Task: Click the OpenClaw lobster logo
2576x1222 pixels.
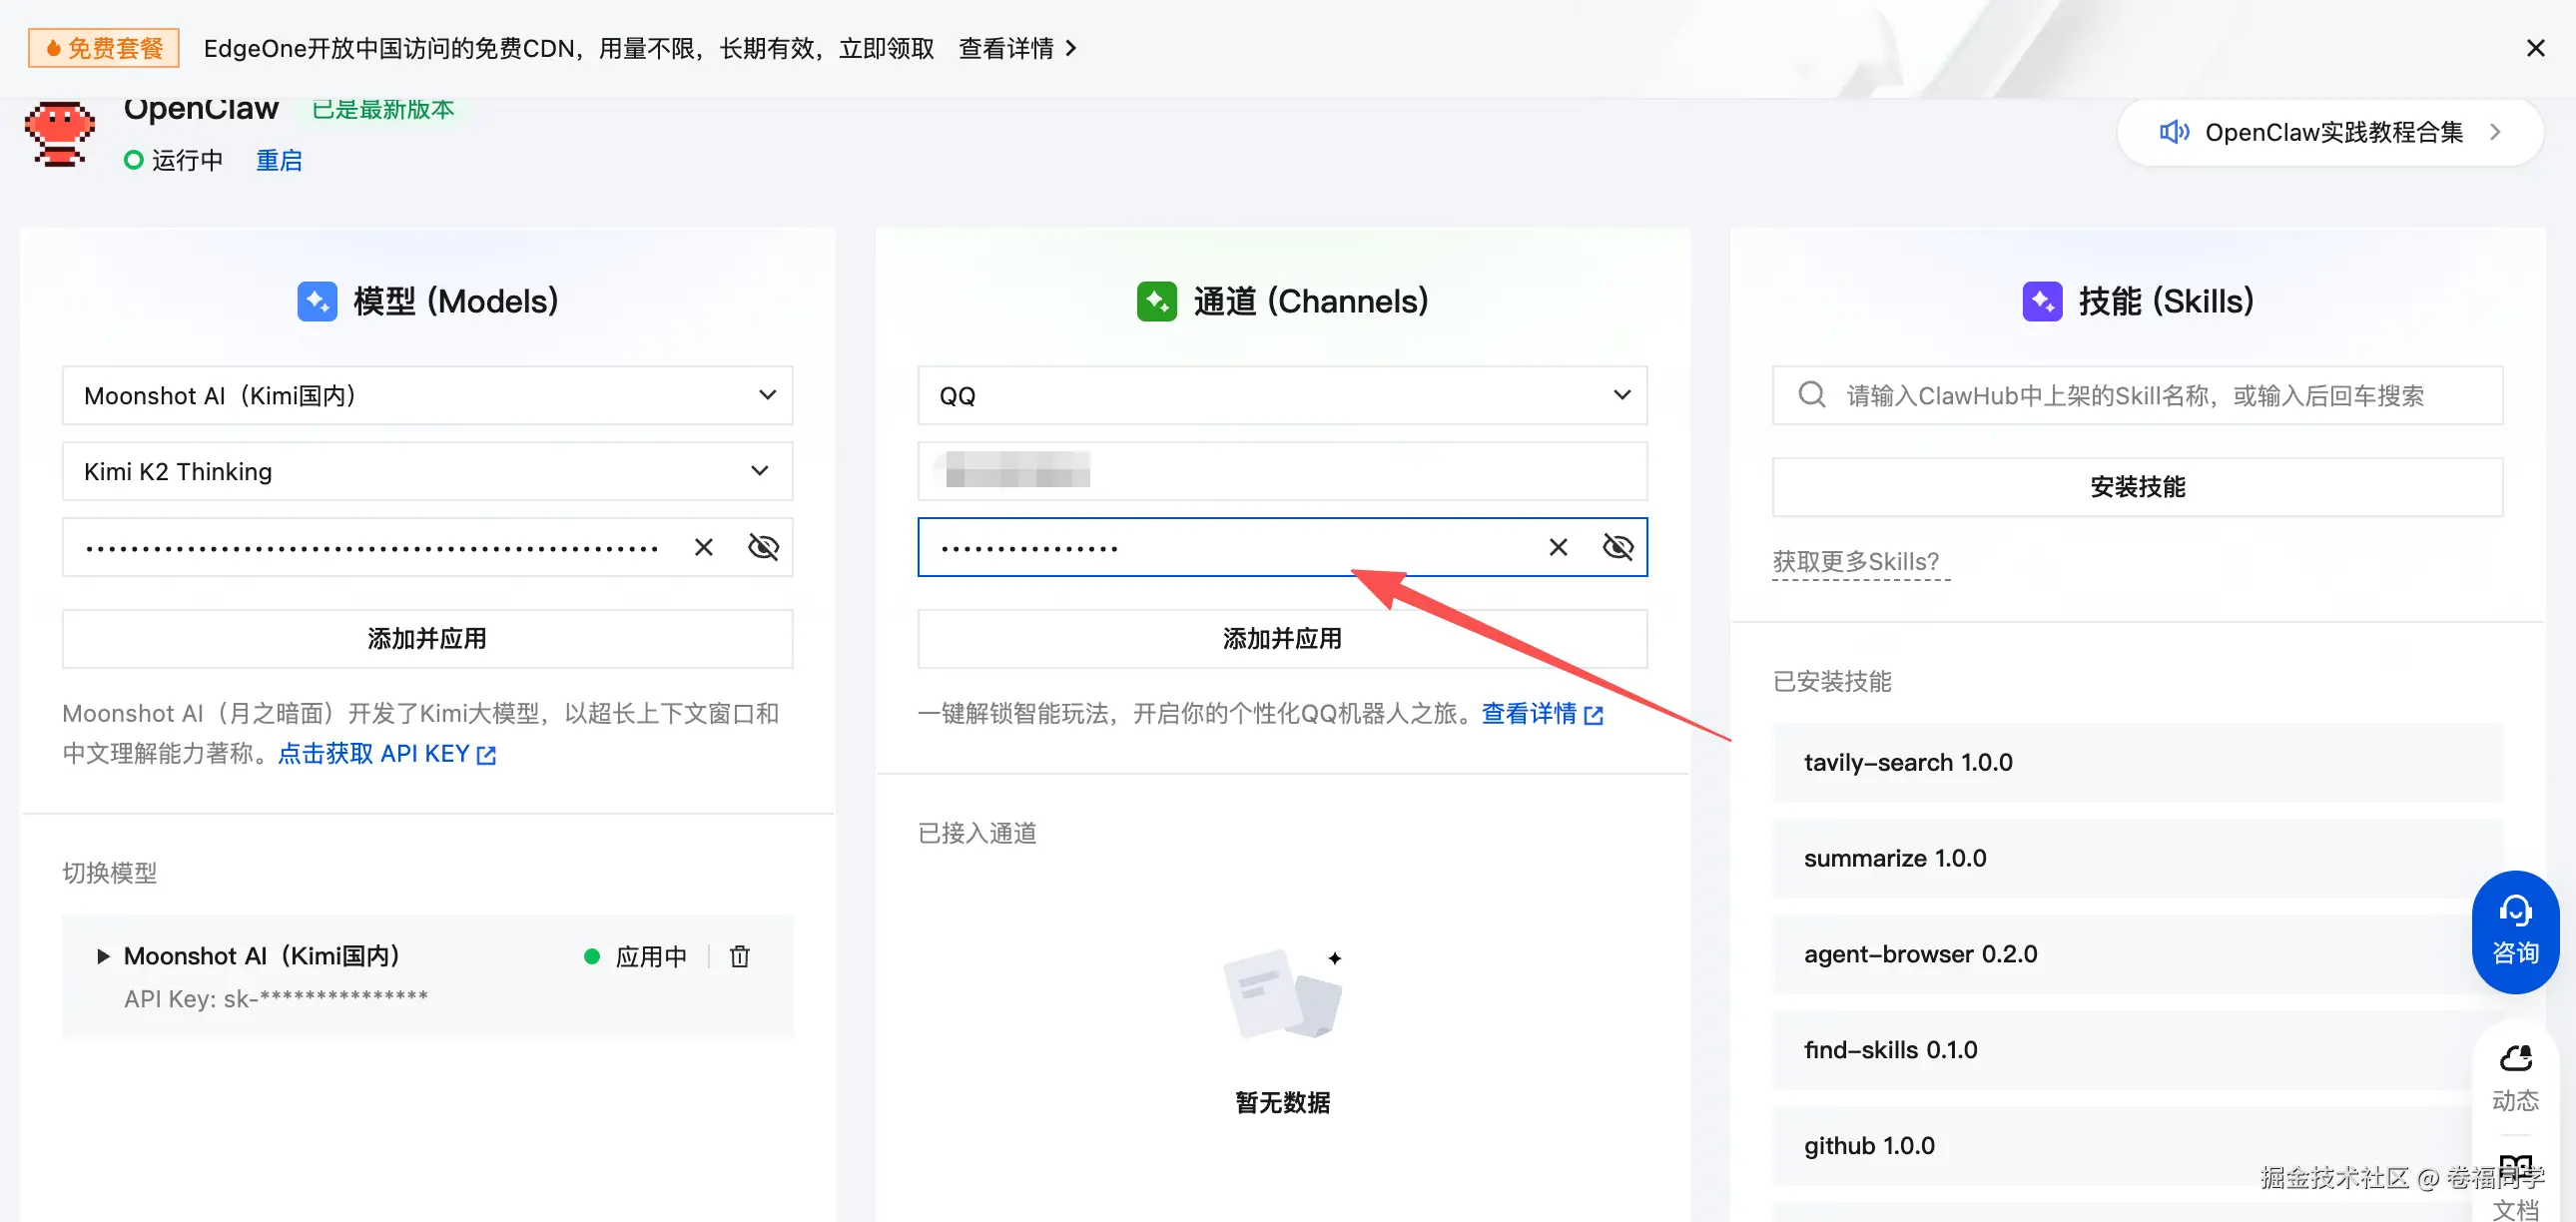Action: point(59,133)
